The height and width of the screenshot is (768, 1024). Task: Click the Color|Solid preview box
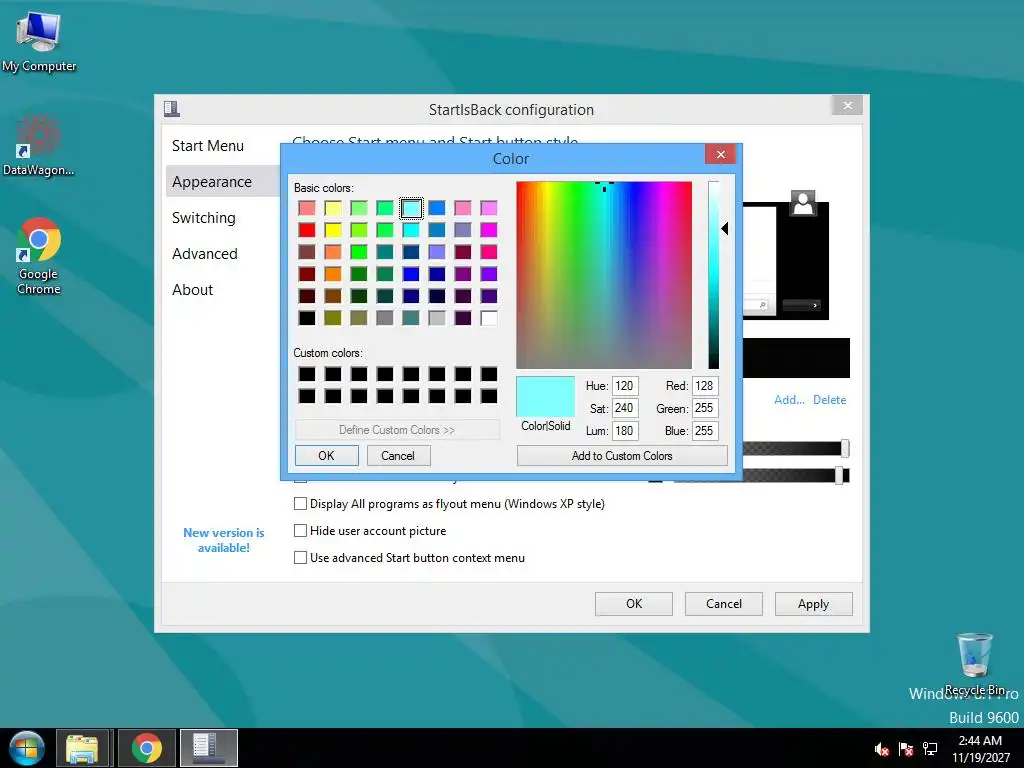pyautogui.click(x=545, y=396)
